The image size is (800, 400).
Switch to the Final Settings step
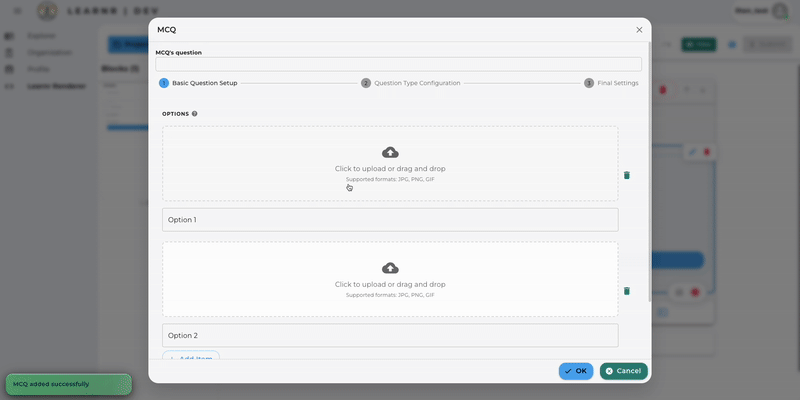pyautogui.click(x=611, y=83)
